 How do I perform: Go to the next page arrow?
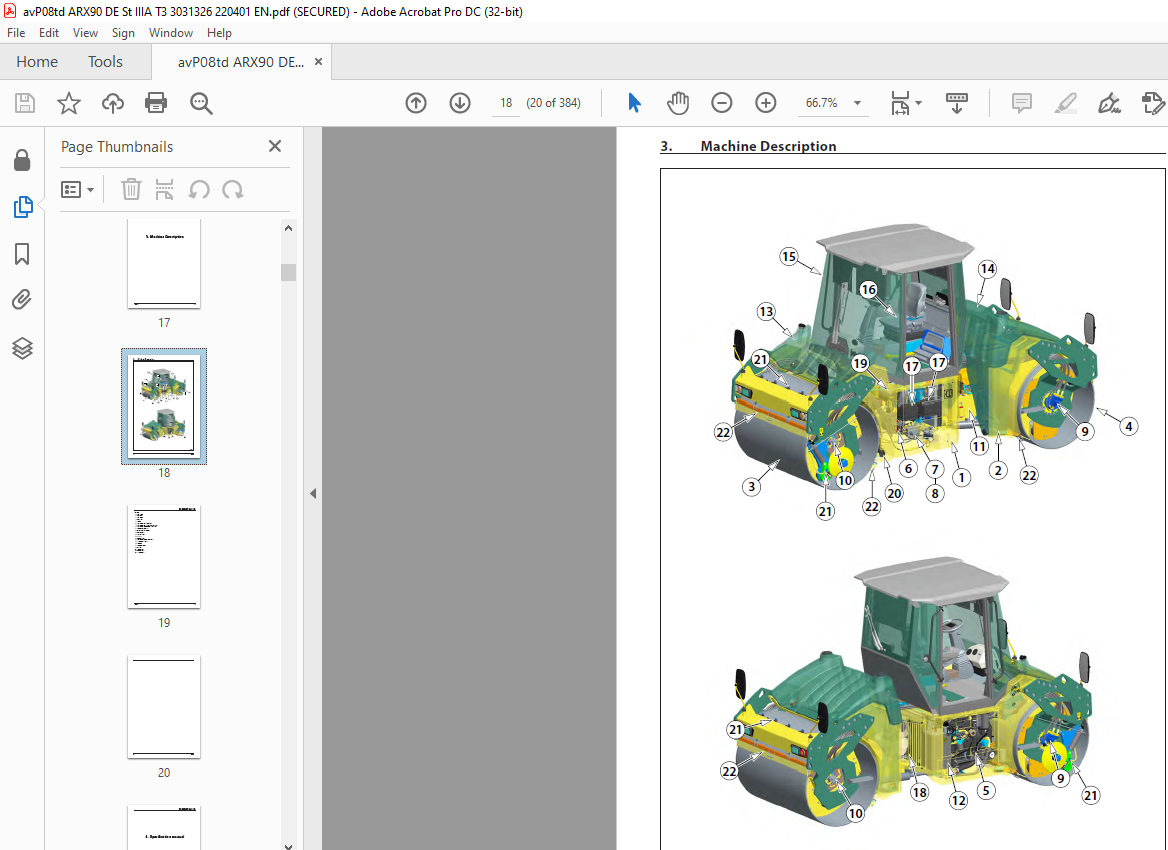click(460, 103)
